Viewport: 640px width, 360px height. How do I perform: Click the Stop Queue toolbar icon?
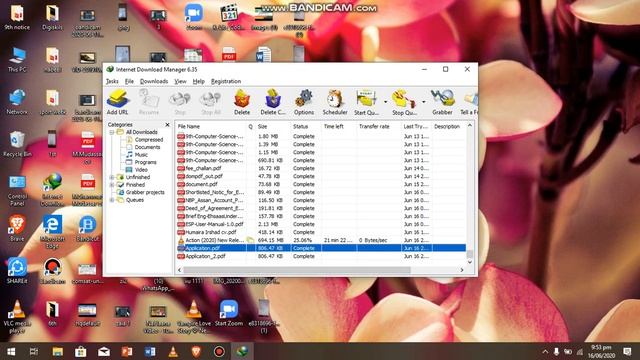tap(404, 102)
